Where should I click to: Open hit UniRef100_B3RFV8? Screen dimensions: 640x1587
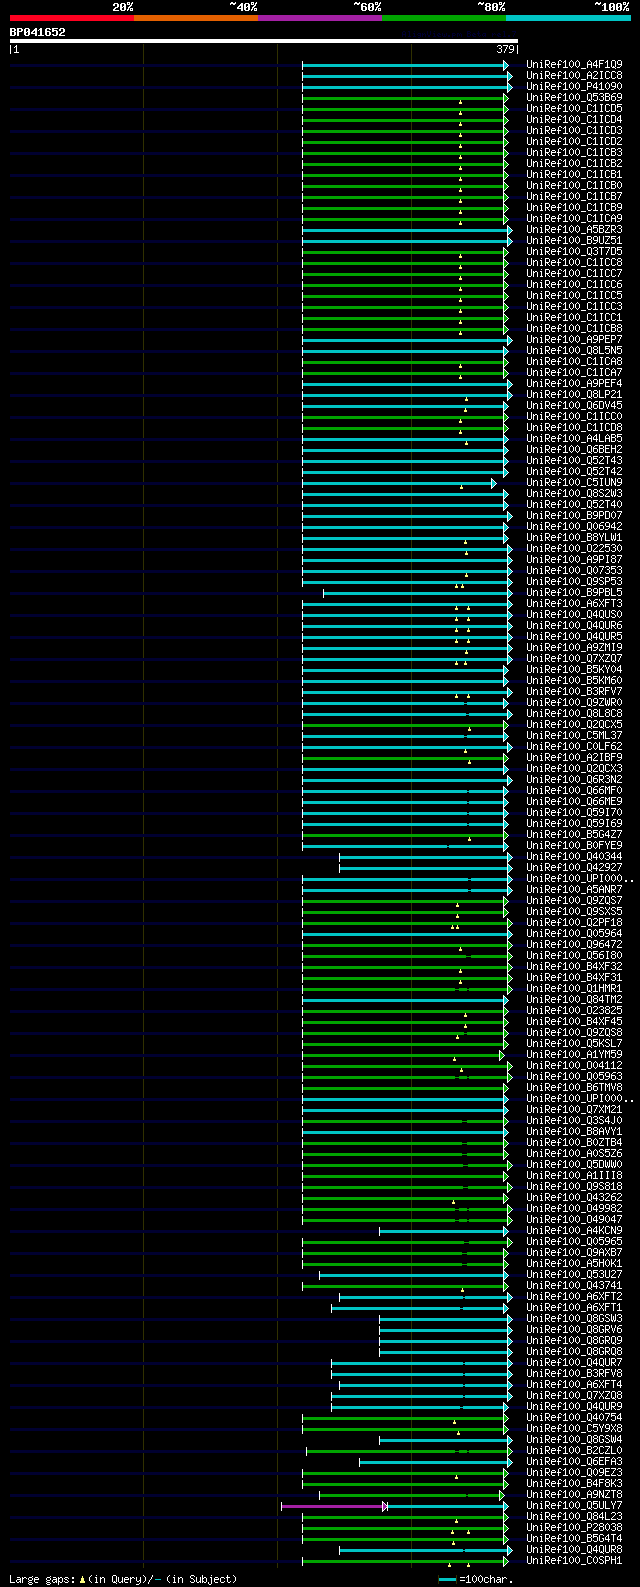574,1373
